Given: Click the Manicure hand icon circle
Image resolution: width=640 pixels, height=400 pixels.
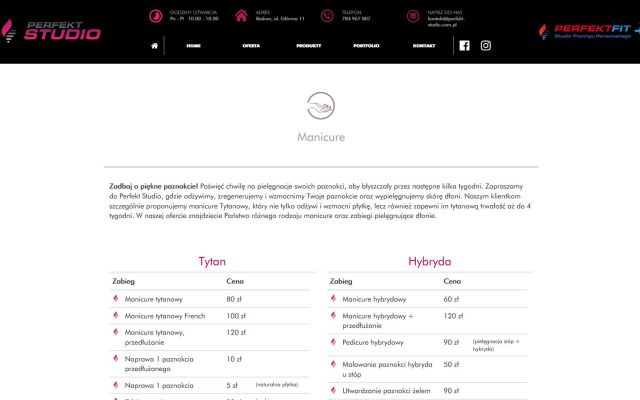Looking at the screenshot, I should tap(320, 103).
